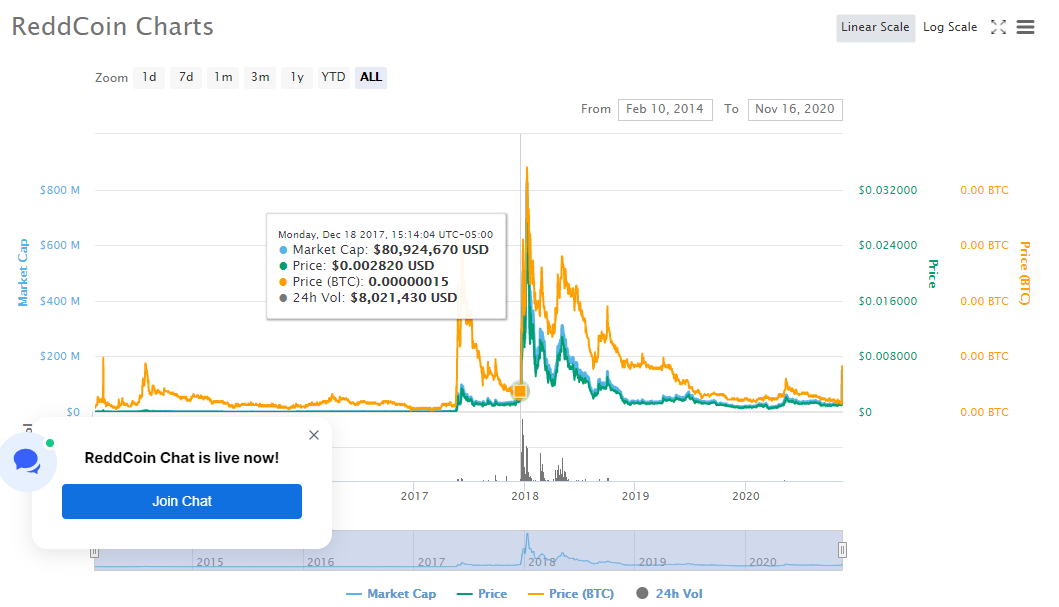1059x607 pixels.
Task: Edit the From date field
Action: tap(665, 109)
